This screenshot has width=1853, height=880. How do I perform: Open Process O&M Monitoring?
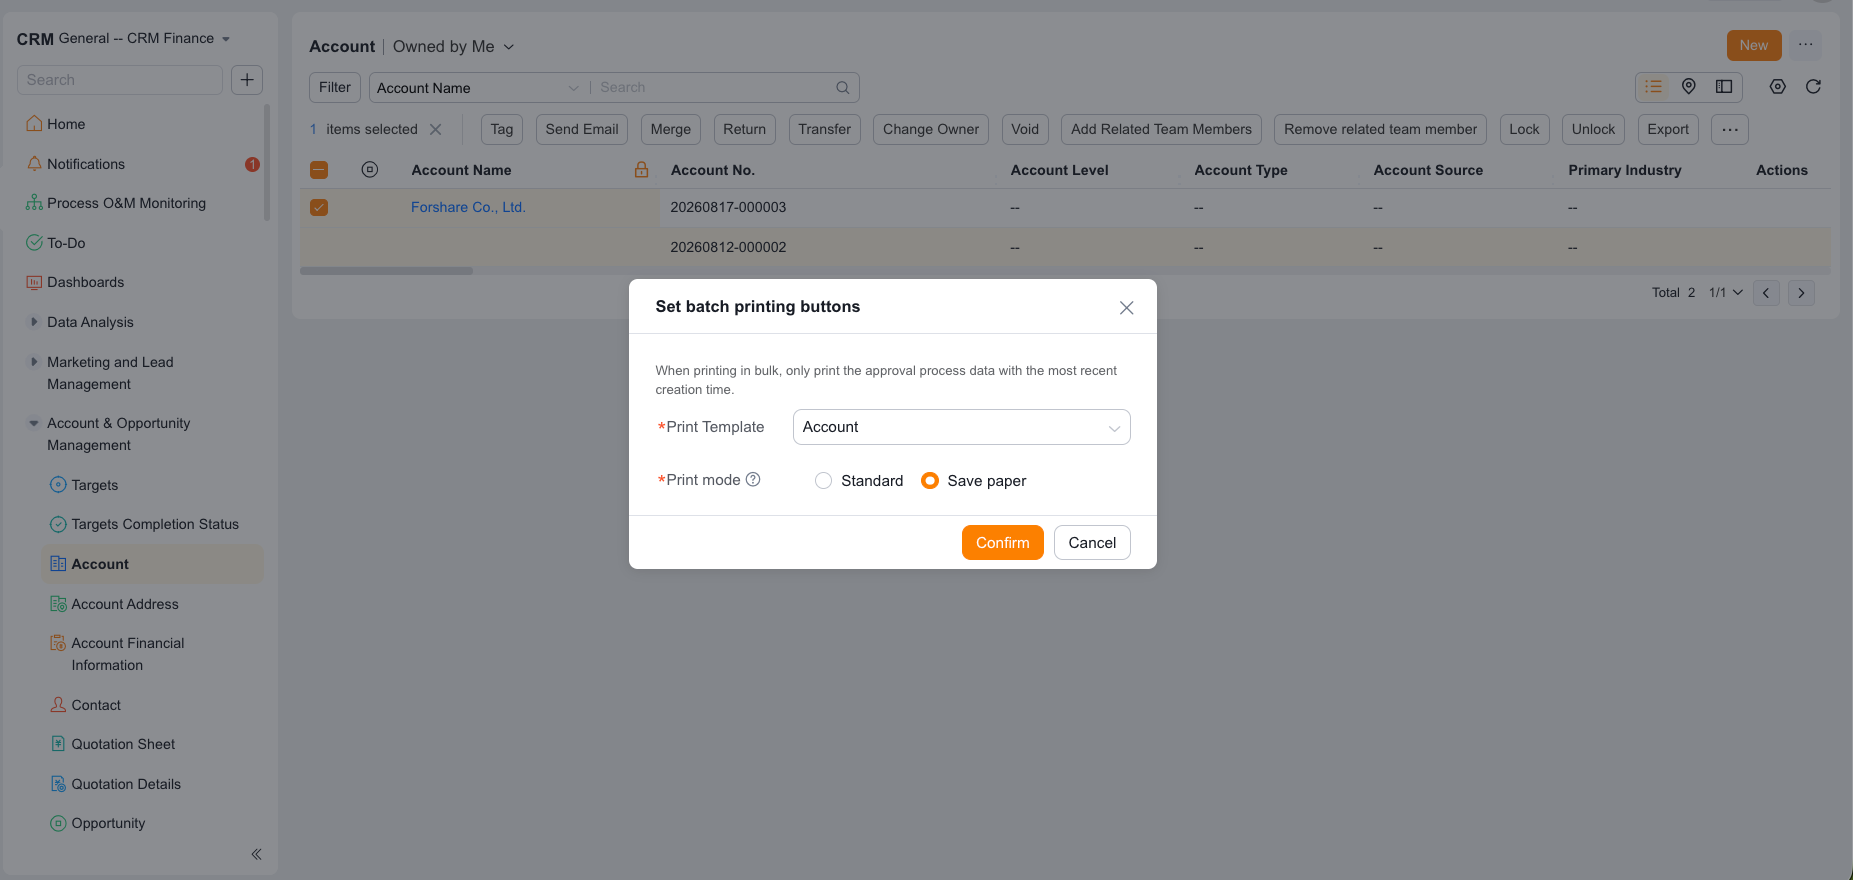(x=126, y=203)
